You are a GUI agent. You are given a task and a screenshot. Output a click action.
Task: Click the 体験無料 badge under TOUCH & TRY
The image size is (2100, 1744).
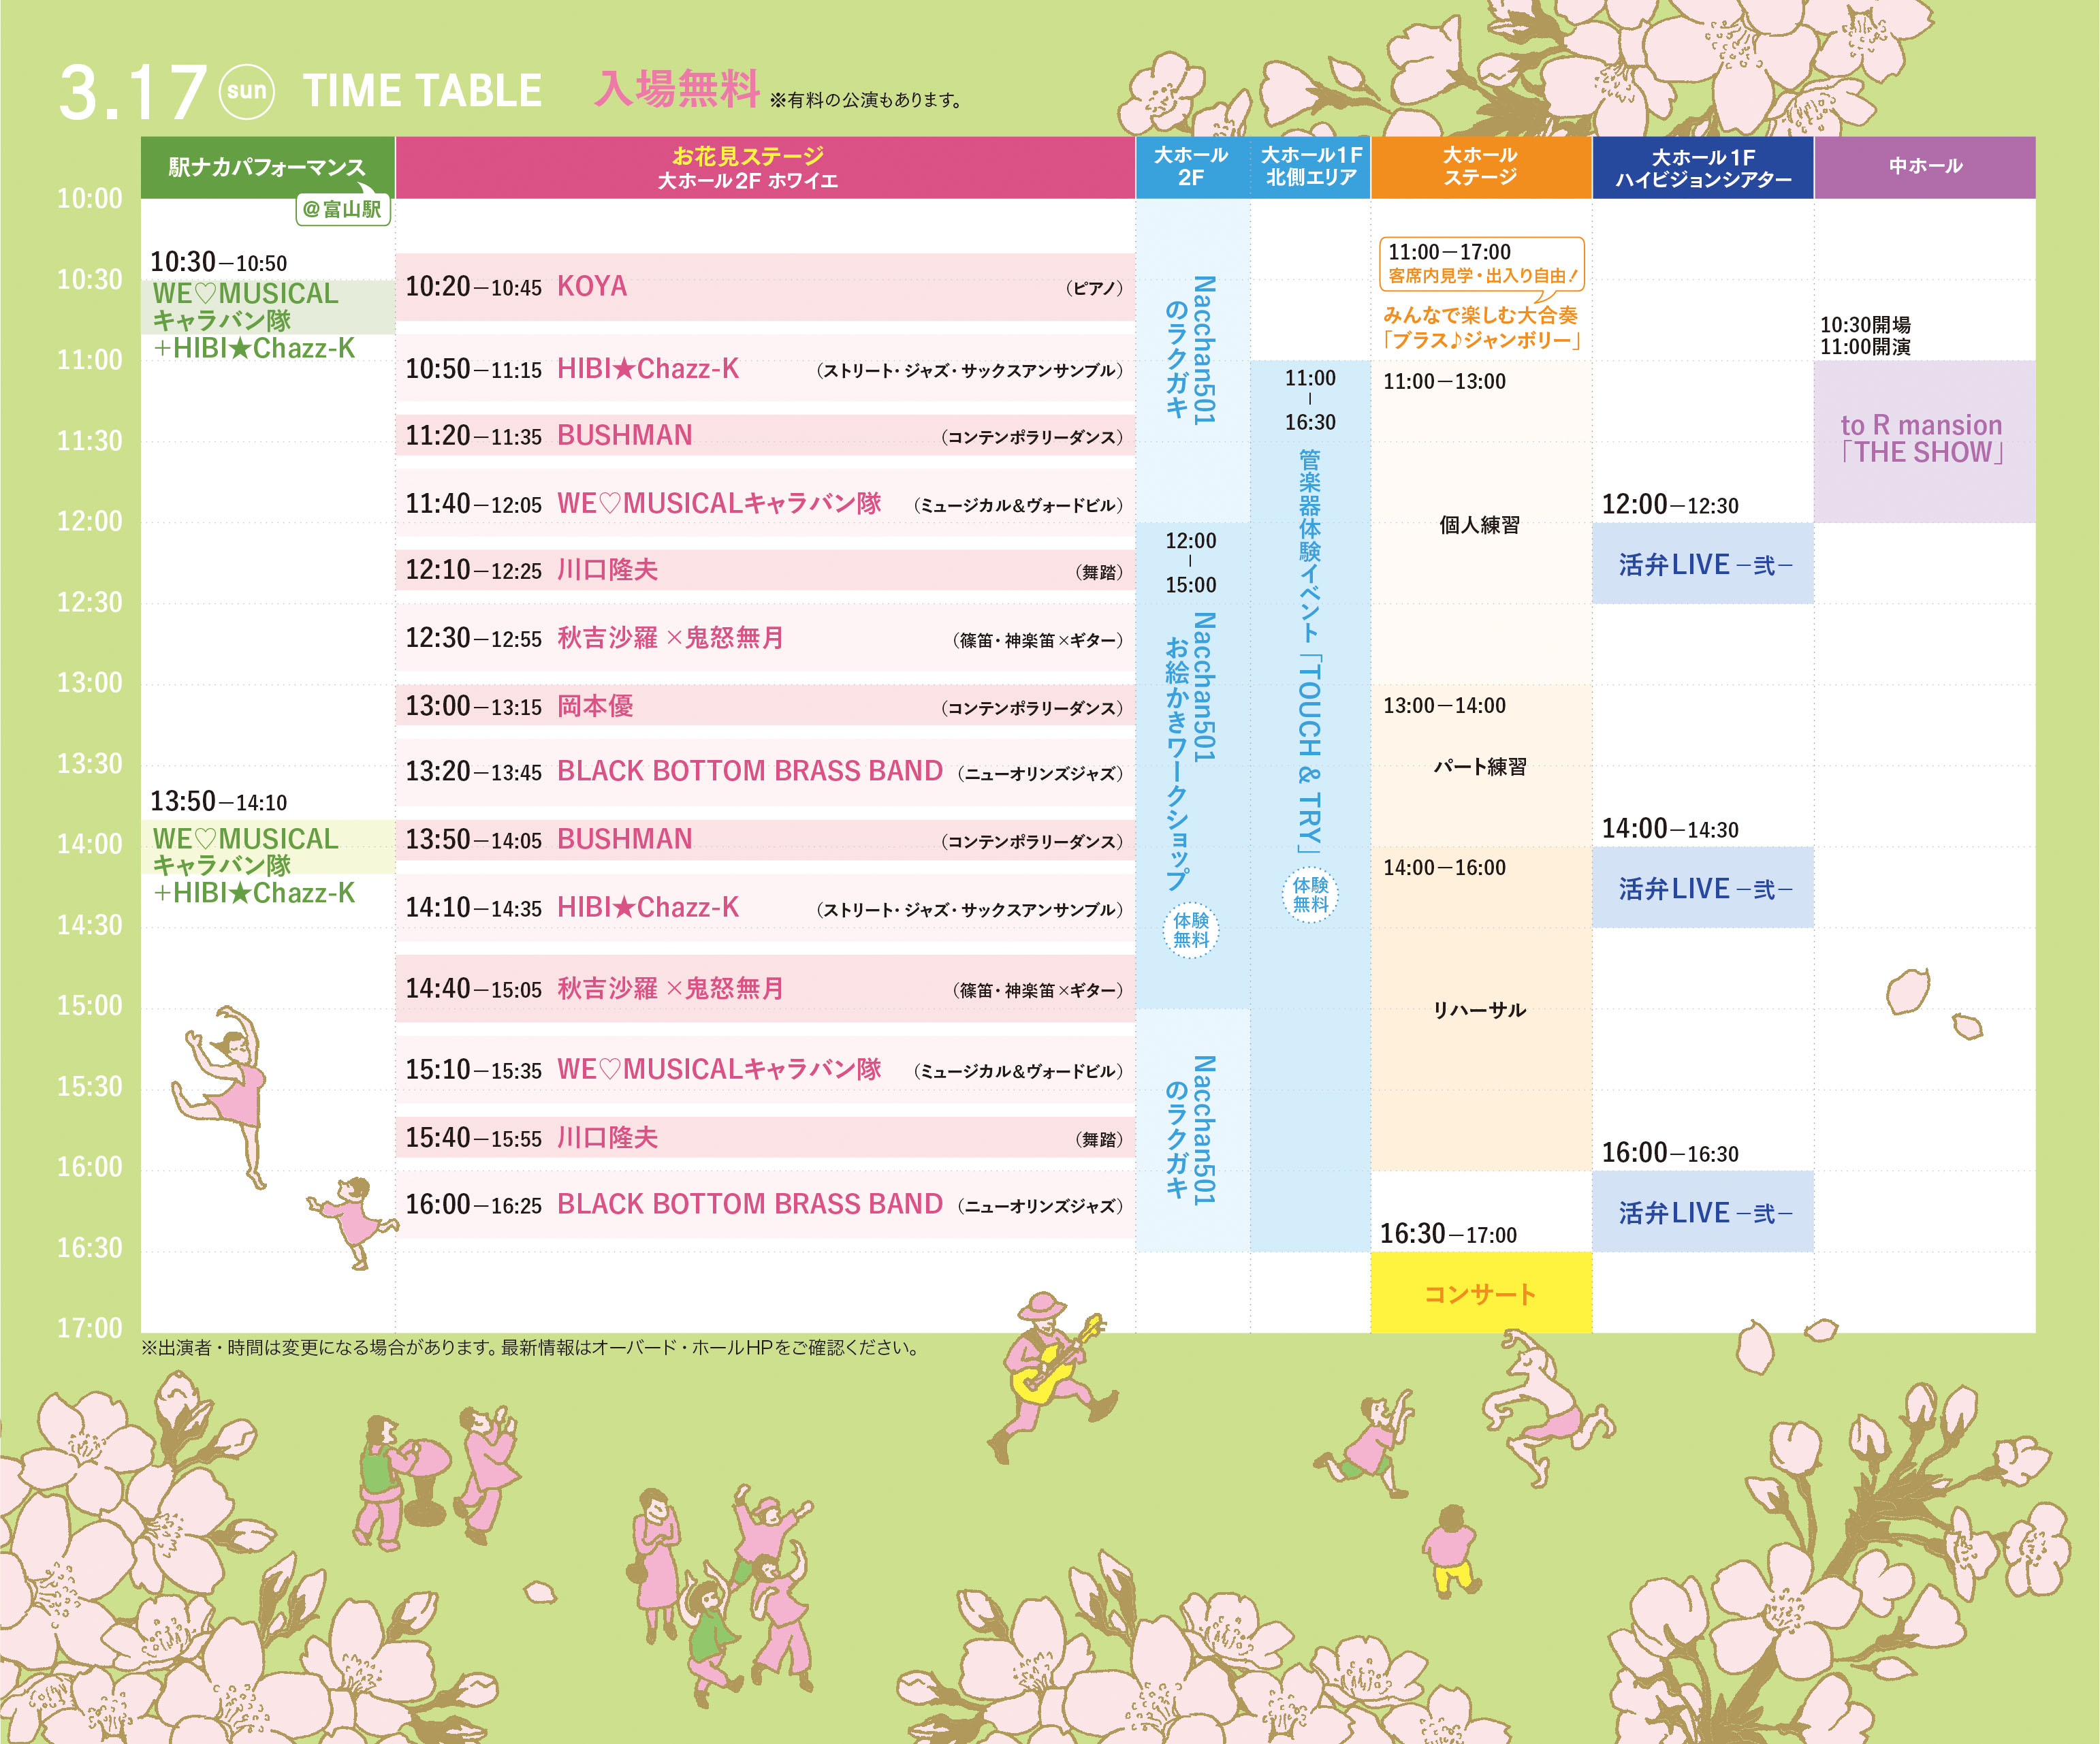tap(1310, 894)
